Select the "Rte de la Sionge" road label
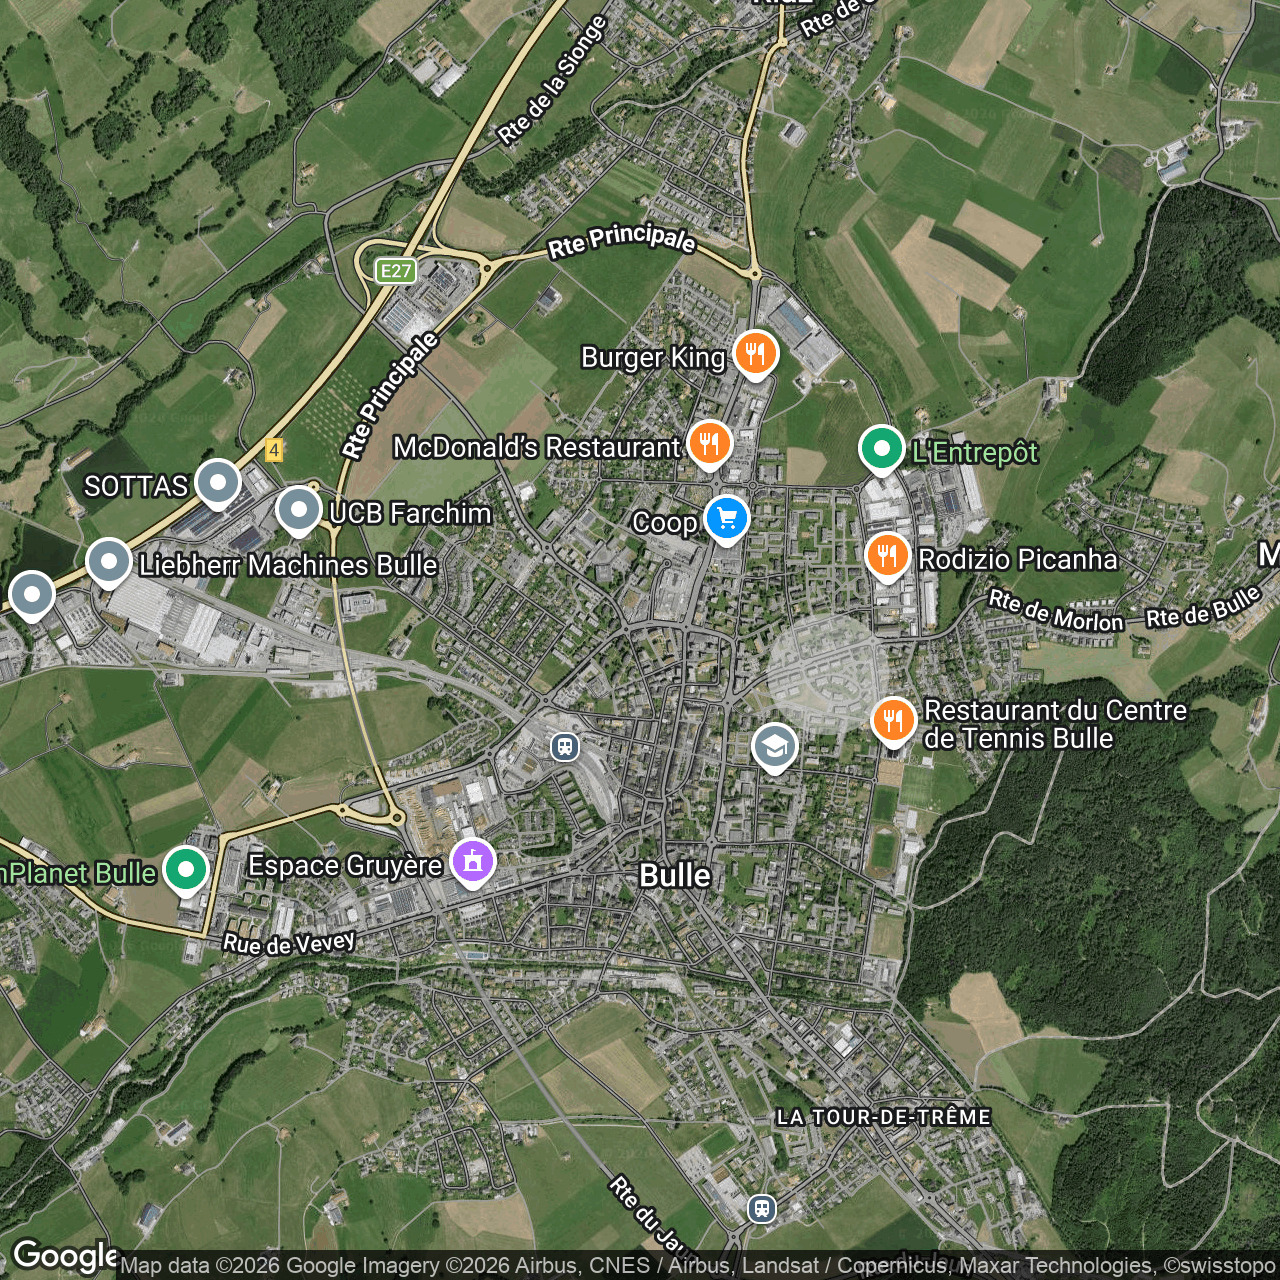 [553, 80]
